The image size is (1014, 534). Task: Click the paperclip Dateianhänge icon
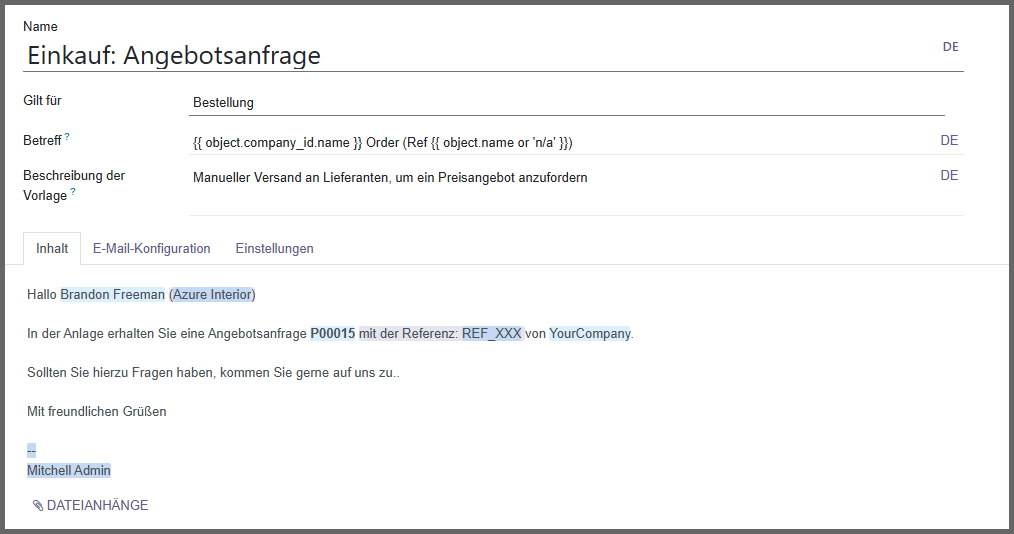point(38,506)
